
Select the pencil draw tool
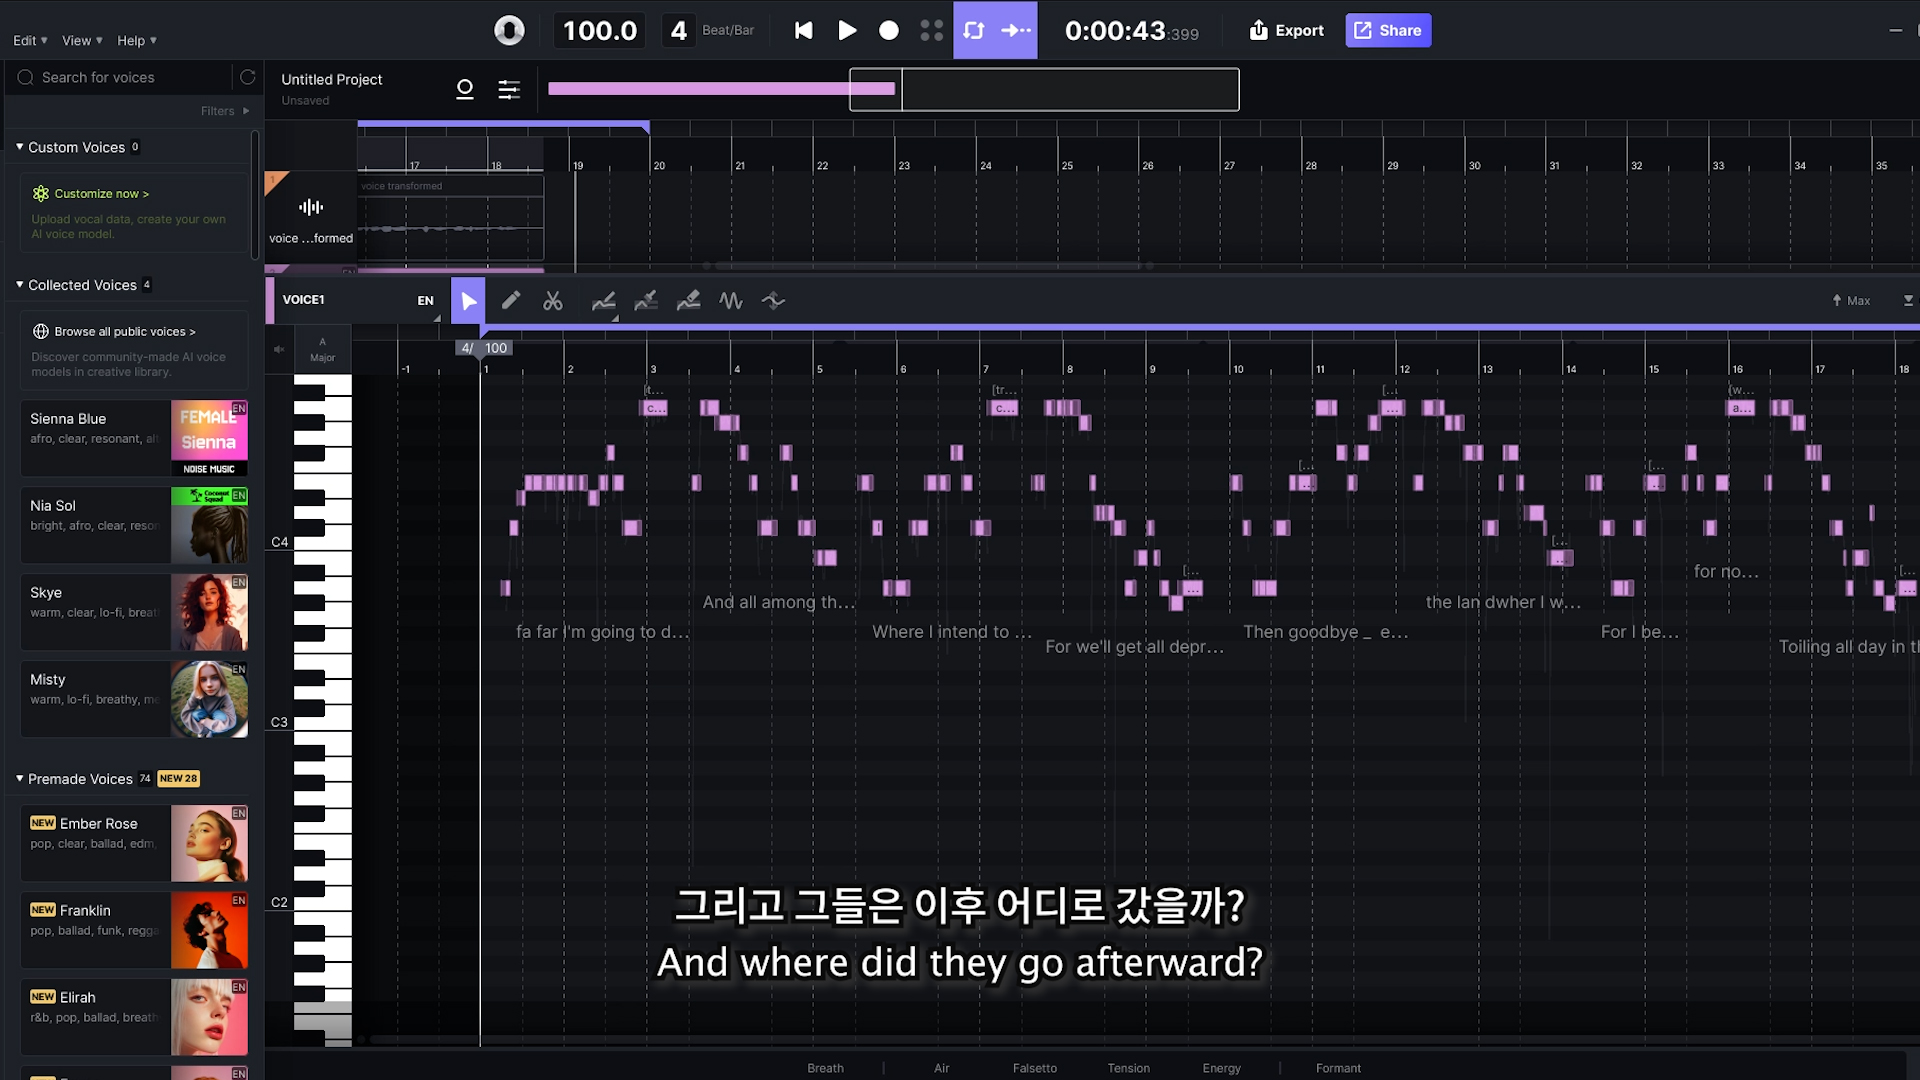pos(511,300)
